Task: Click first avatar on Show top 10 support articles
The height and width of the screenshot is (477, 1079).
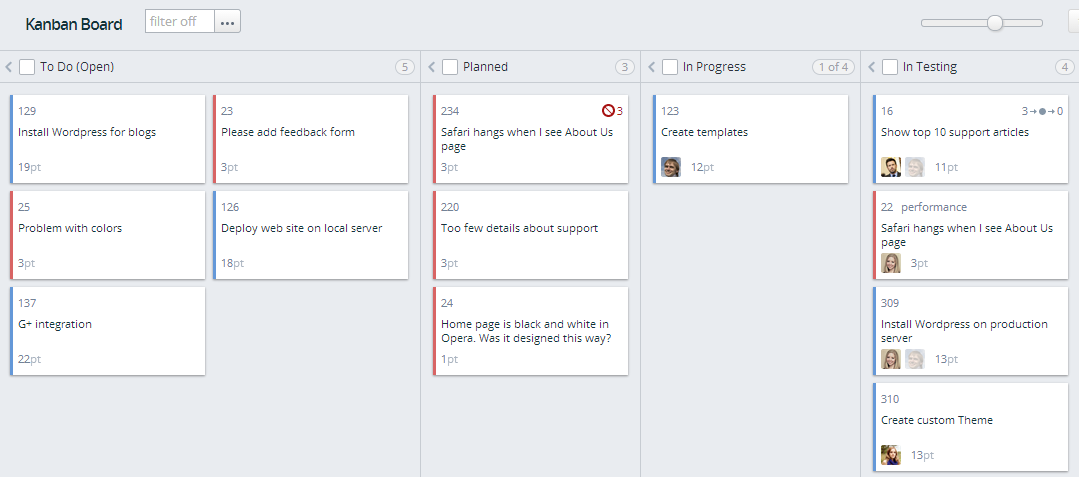Action: click(x=891, y=167)
